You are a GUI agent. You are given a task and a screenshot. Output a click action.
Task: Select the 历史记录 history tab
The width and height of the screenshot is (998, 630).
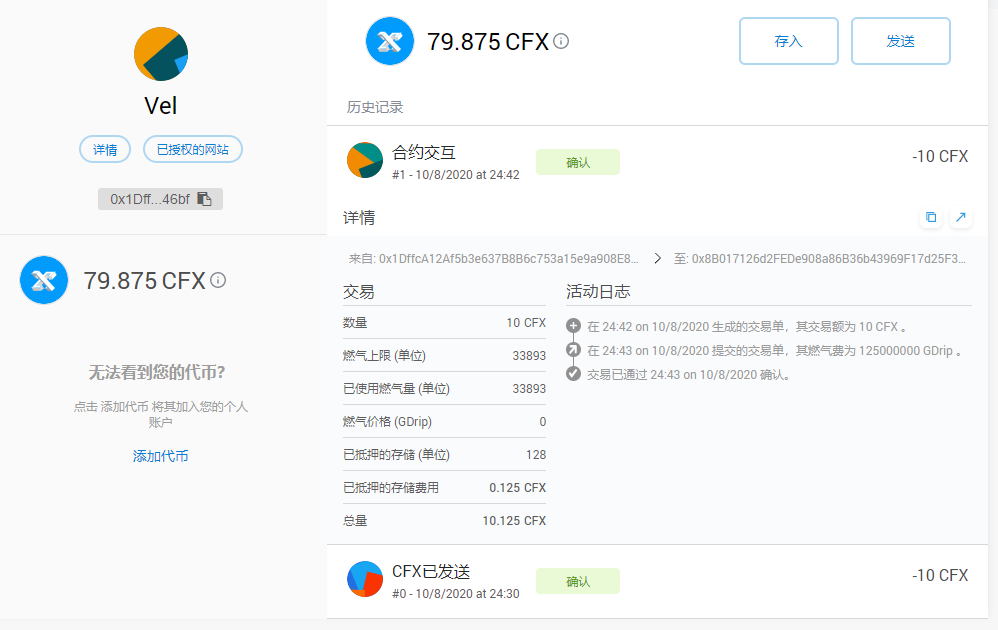coord(375,107)
